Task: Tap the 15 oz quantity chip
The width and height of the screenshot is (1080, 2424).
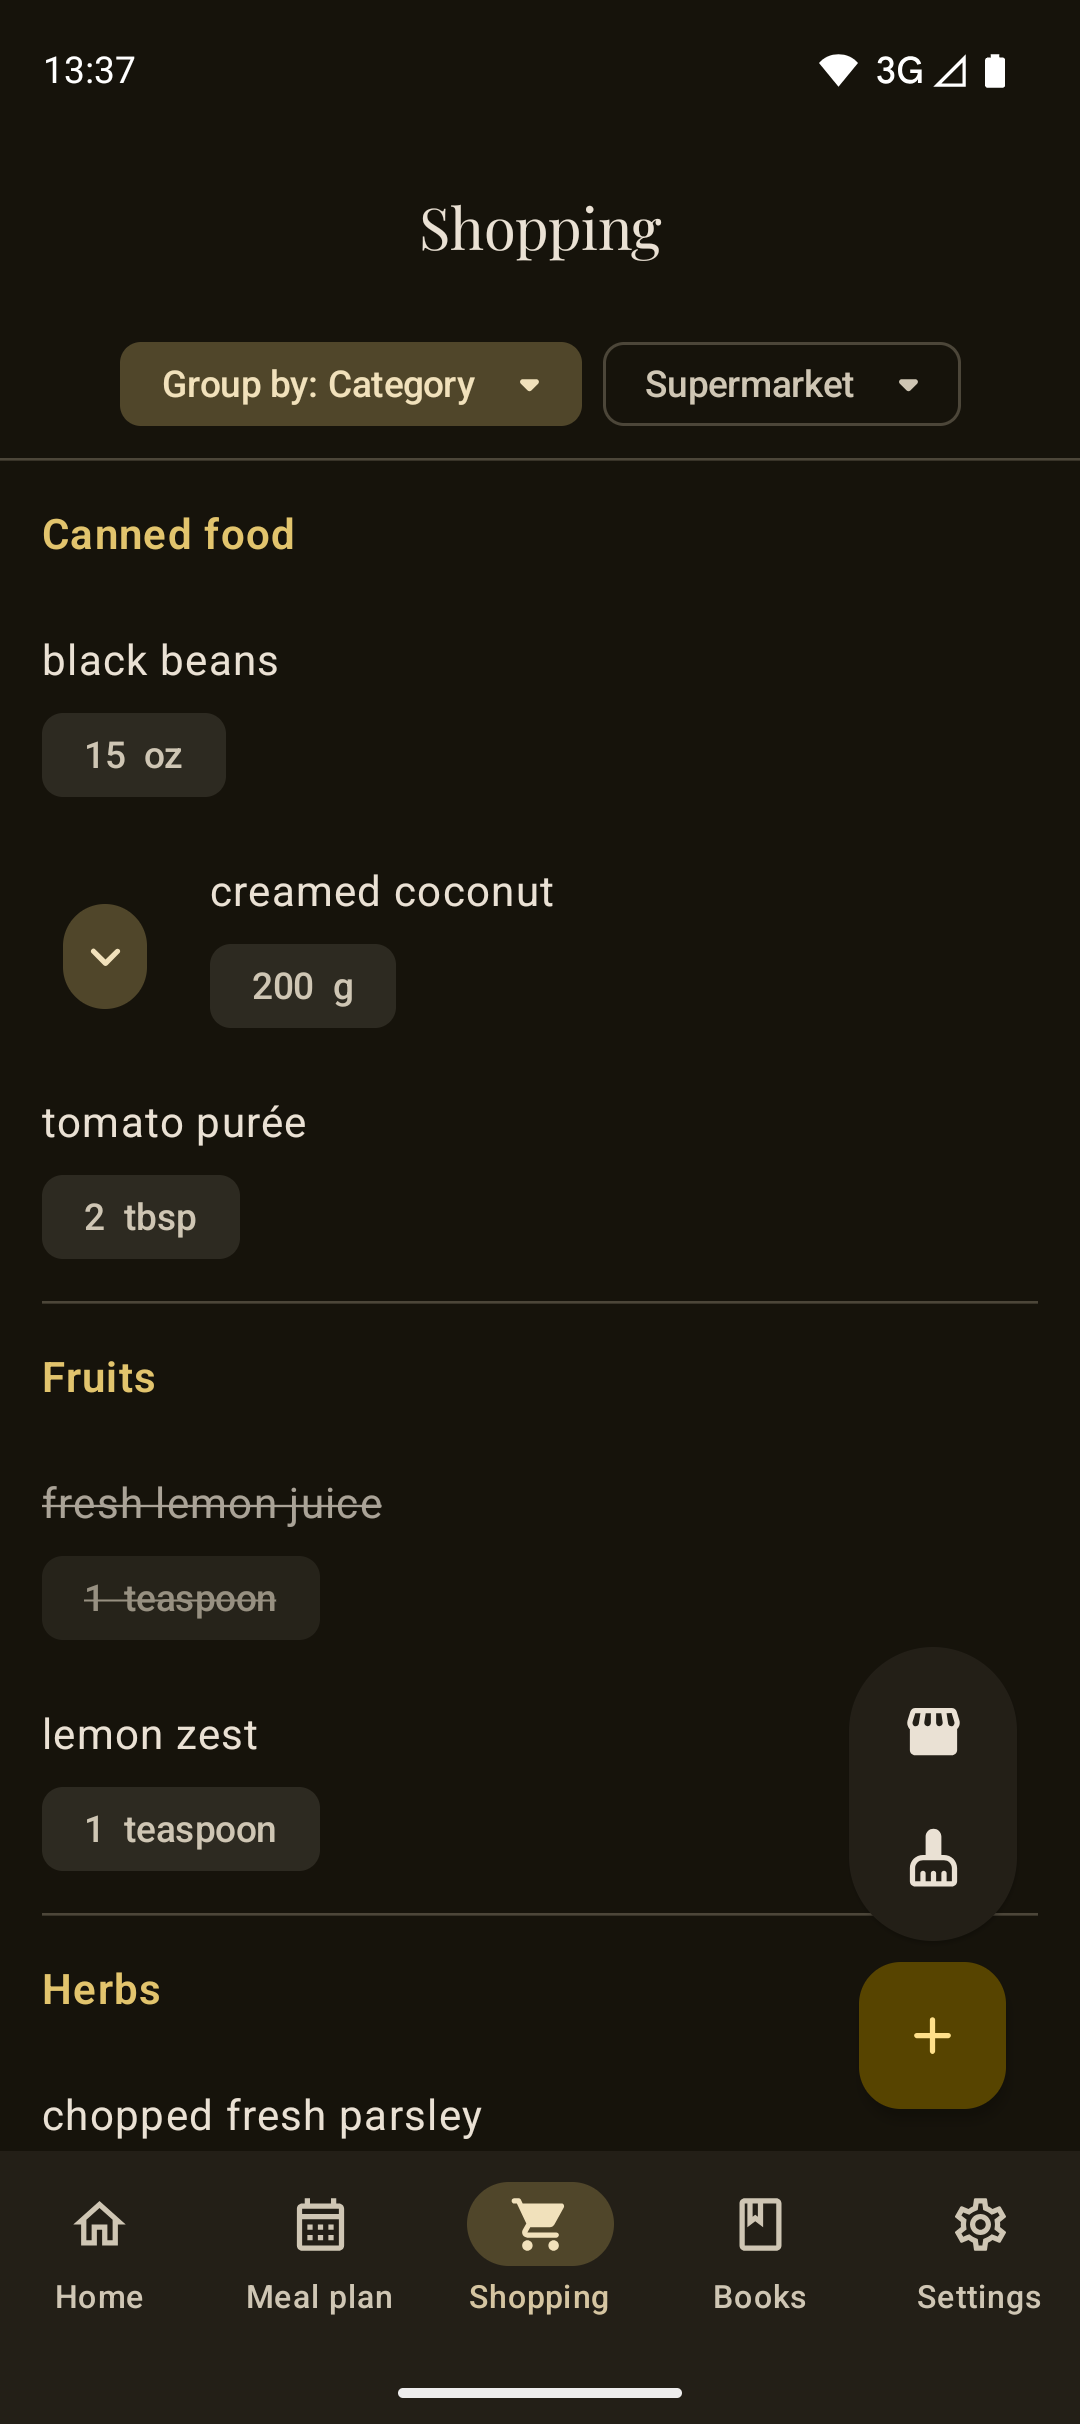Action: tap(134, 756)
